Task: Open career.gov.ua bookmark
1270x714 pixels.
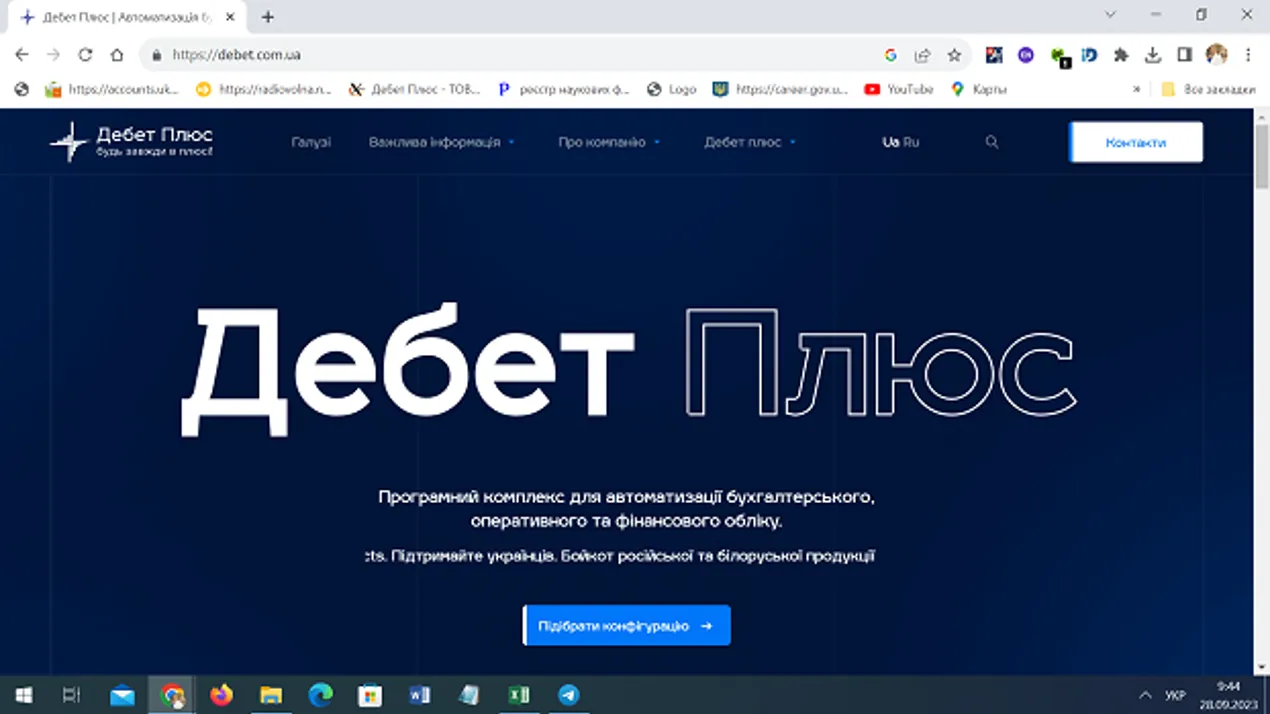Action: [780, 89]
